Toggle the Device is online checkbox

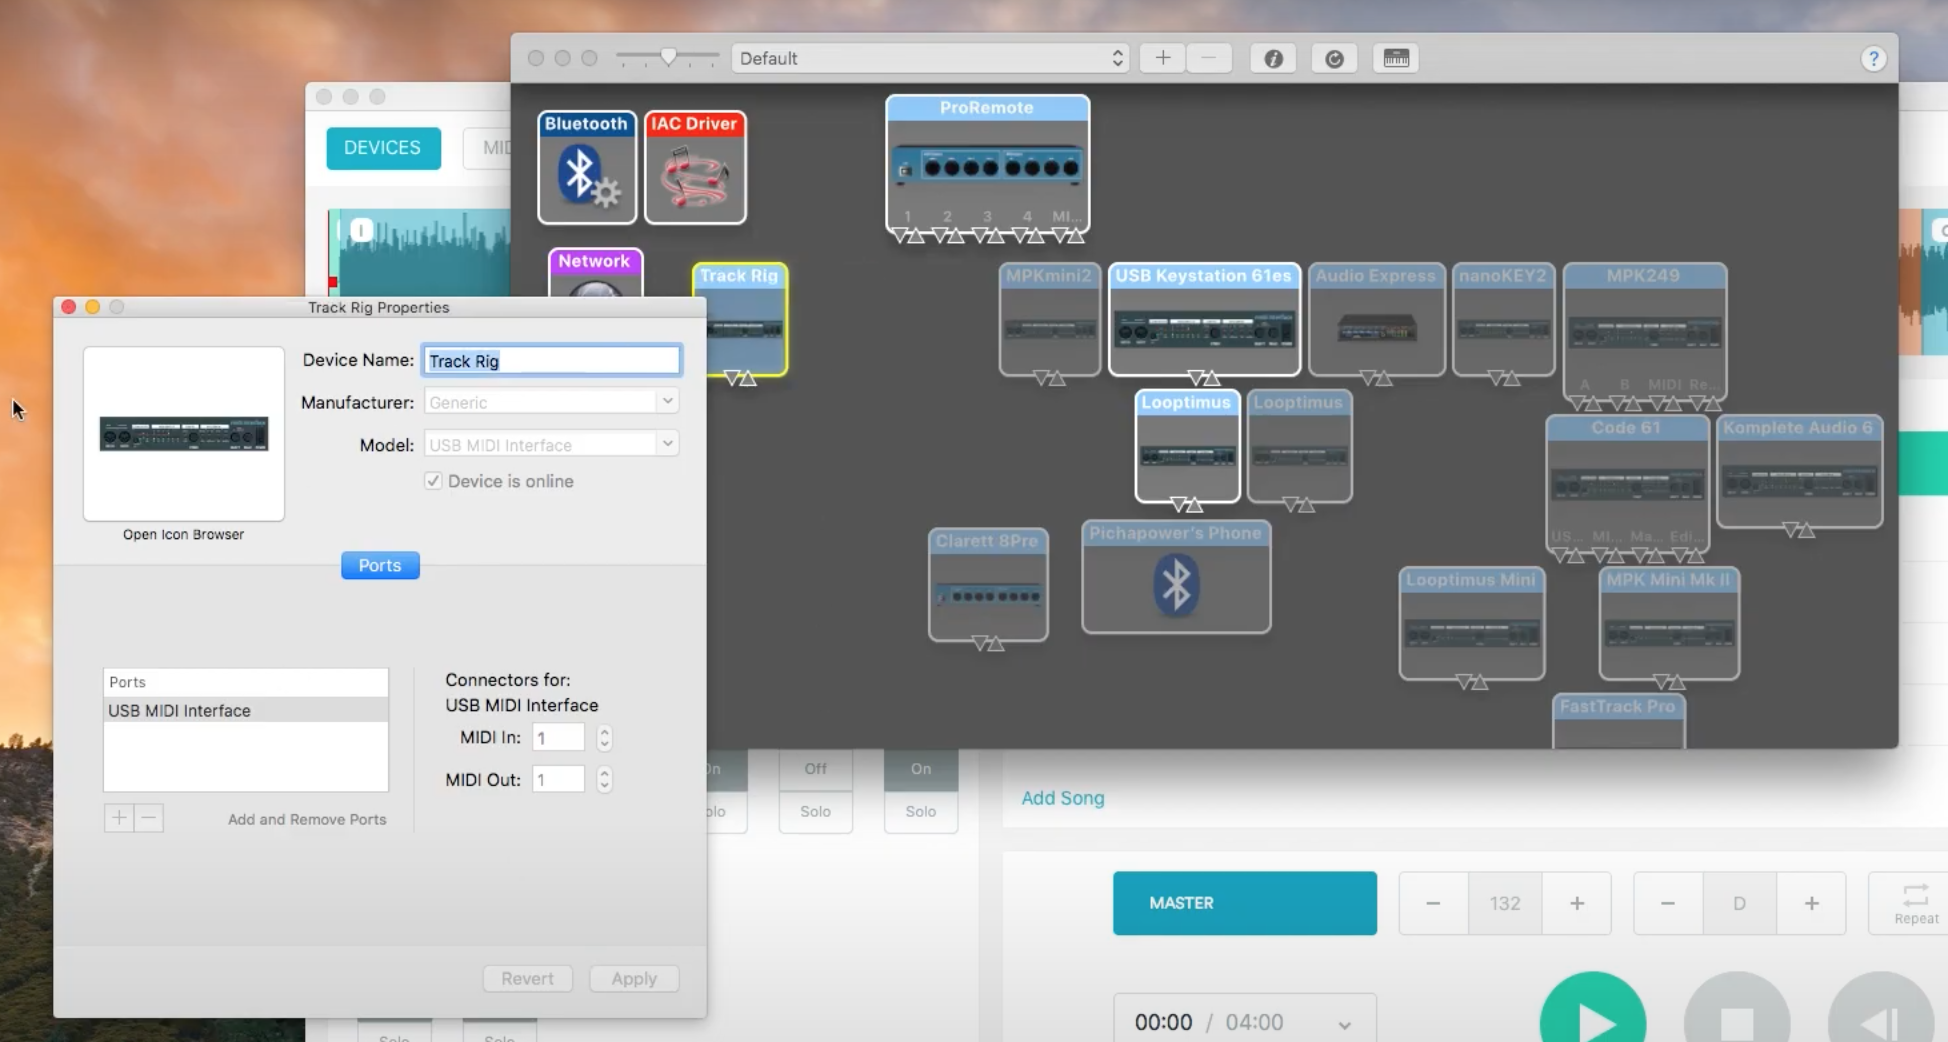pyautogui.click(x=433, y=481)
